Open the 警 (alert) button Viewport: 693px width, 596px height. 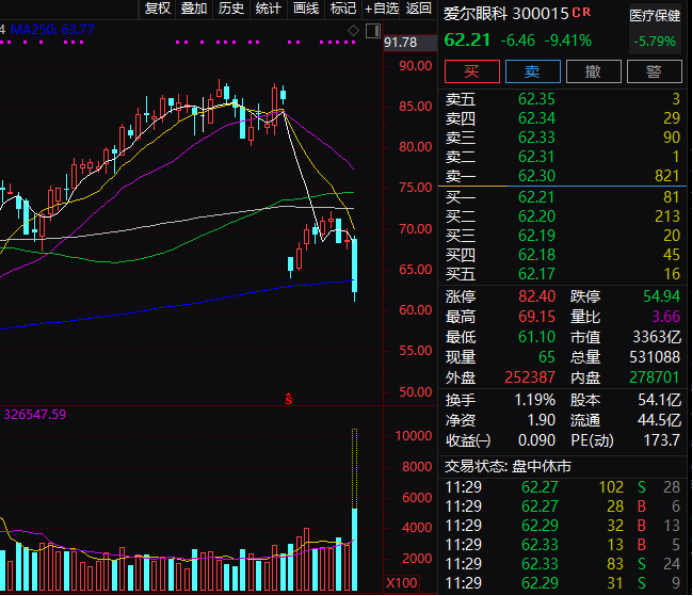point(654,71)
